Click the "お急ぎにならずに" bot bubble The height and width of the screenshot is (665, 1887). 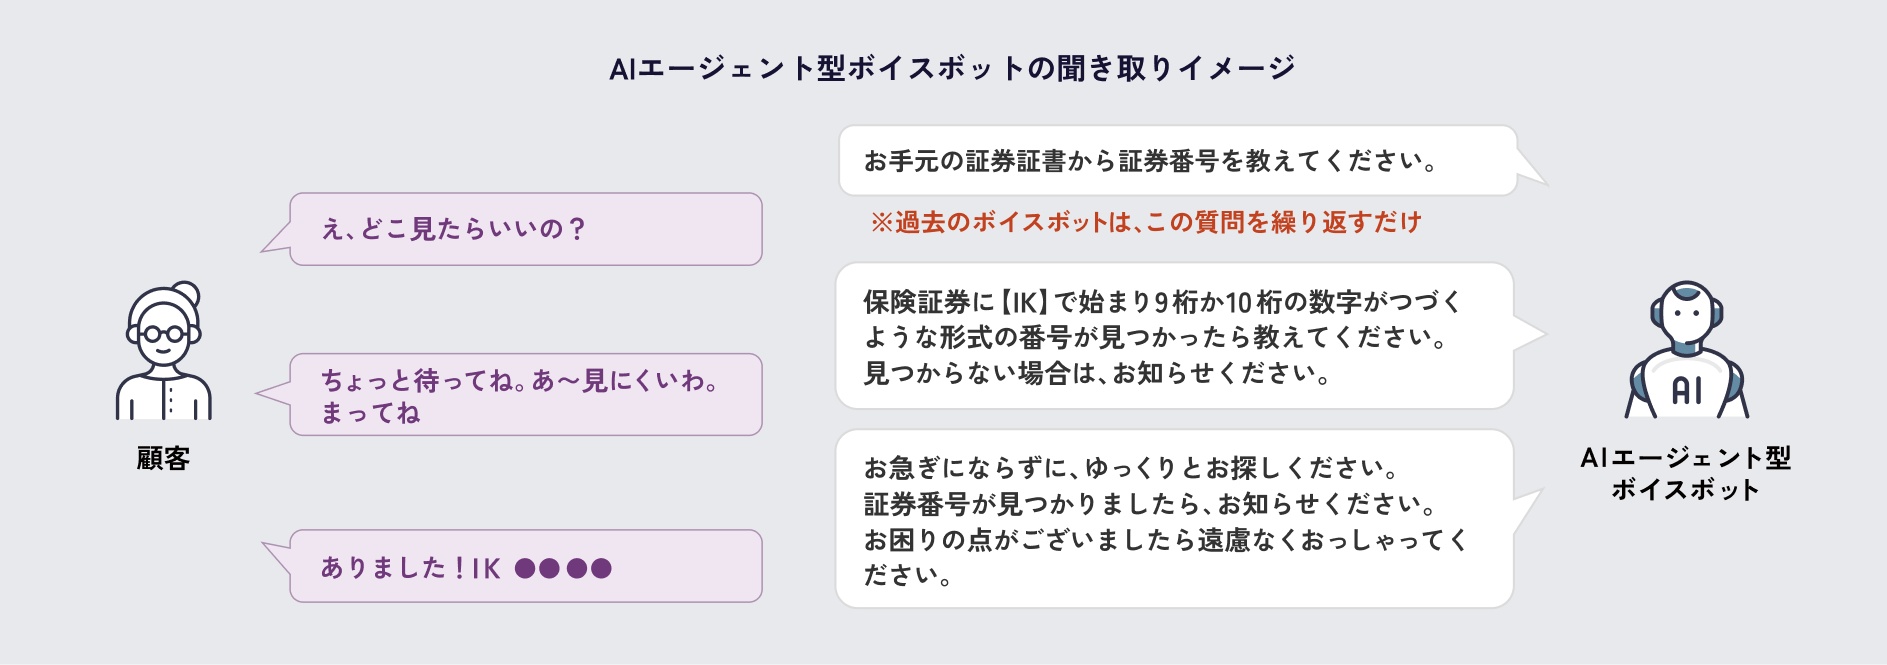coord(1174,519)
